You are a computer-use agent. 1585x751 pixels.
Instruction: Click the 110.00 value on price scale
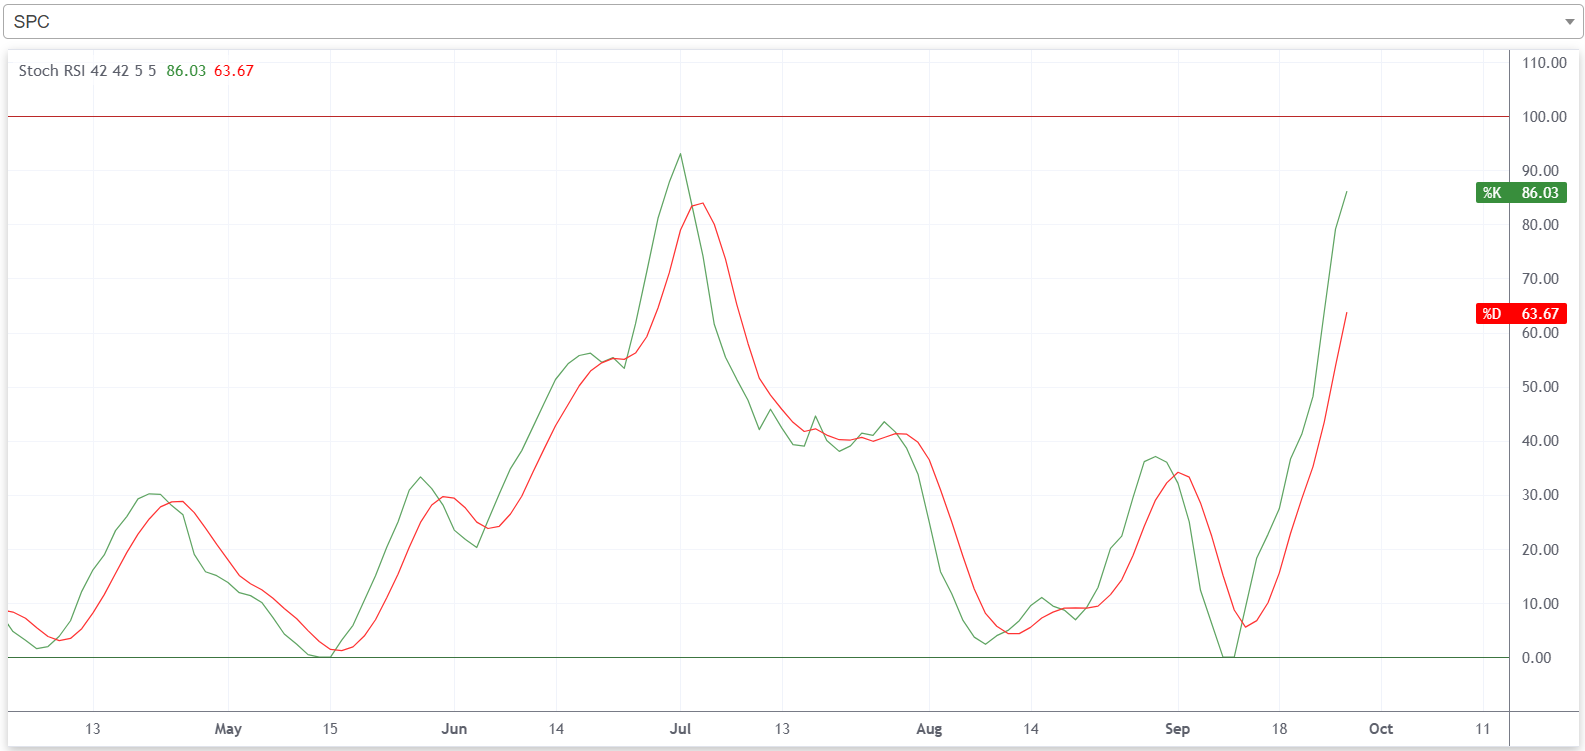point(1544,63)
